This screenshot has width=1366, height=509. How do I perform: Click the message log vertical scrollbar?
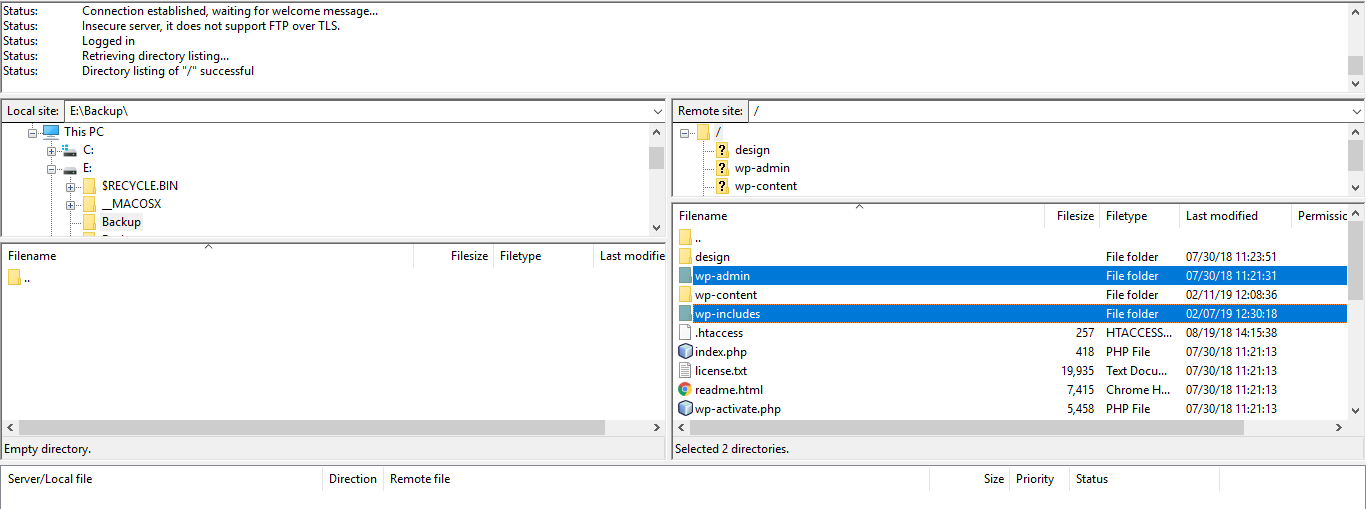coord(1355,66)
